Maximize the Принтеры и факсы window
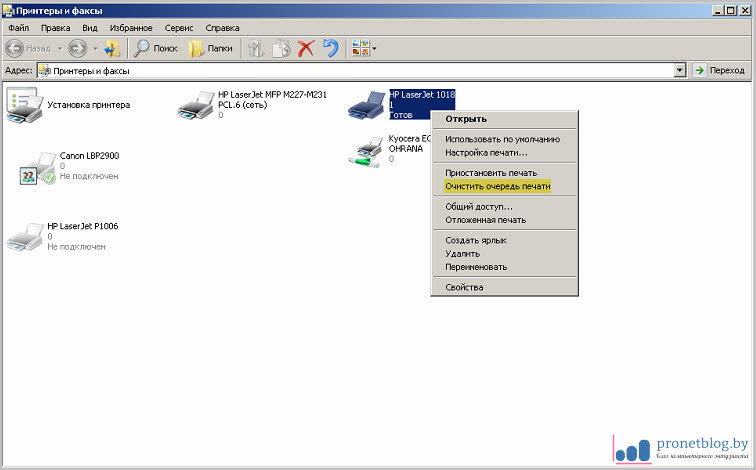The image size is (756, 470). click(x=730, y=10)
